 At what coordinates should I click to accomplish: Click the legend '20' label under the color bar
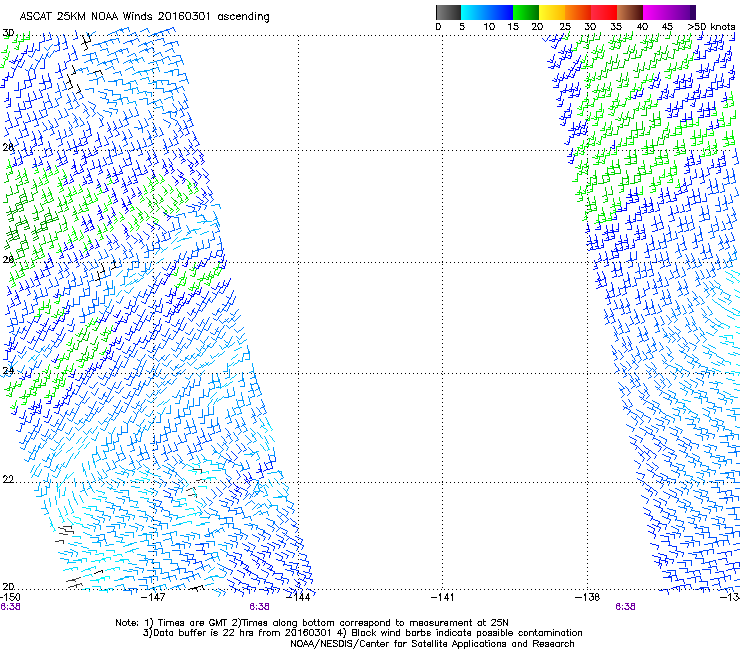tap(537, 27)
